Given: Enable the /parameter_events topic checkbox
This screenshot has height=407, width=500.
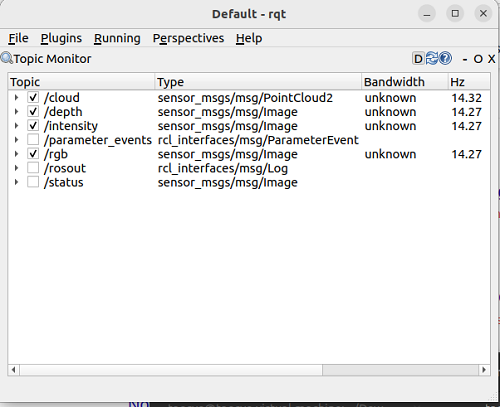Looking at the screenshot, I should tap(33, 140).
